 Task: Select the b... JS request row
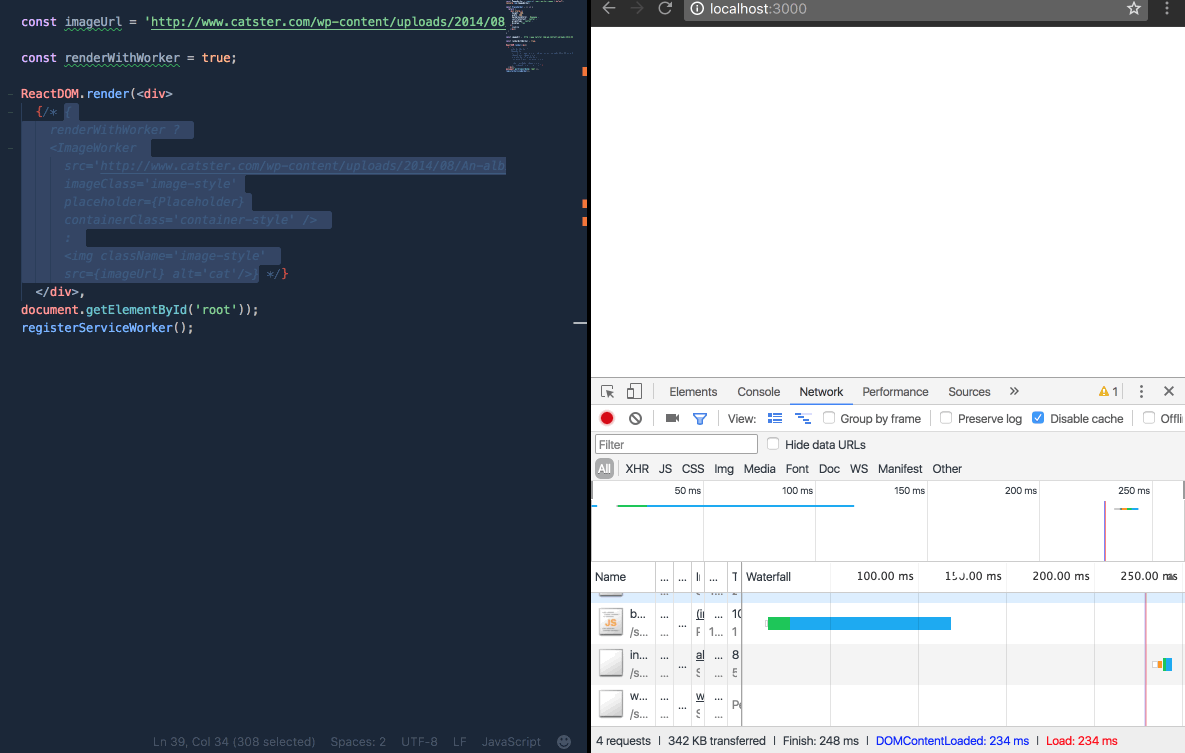tap(888, 623)
